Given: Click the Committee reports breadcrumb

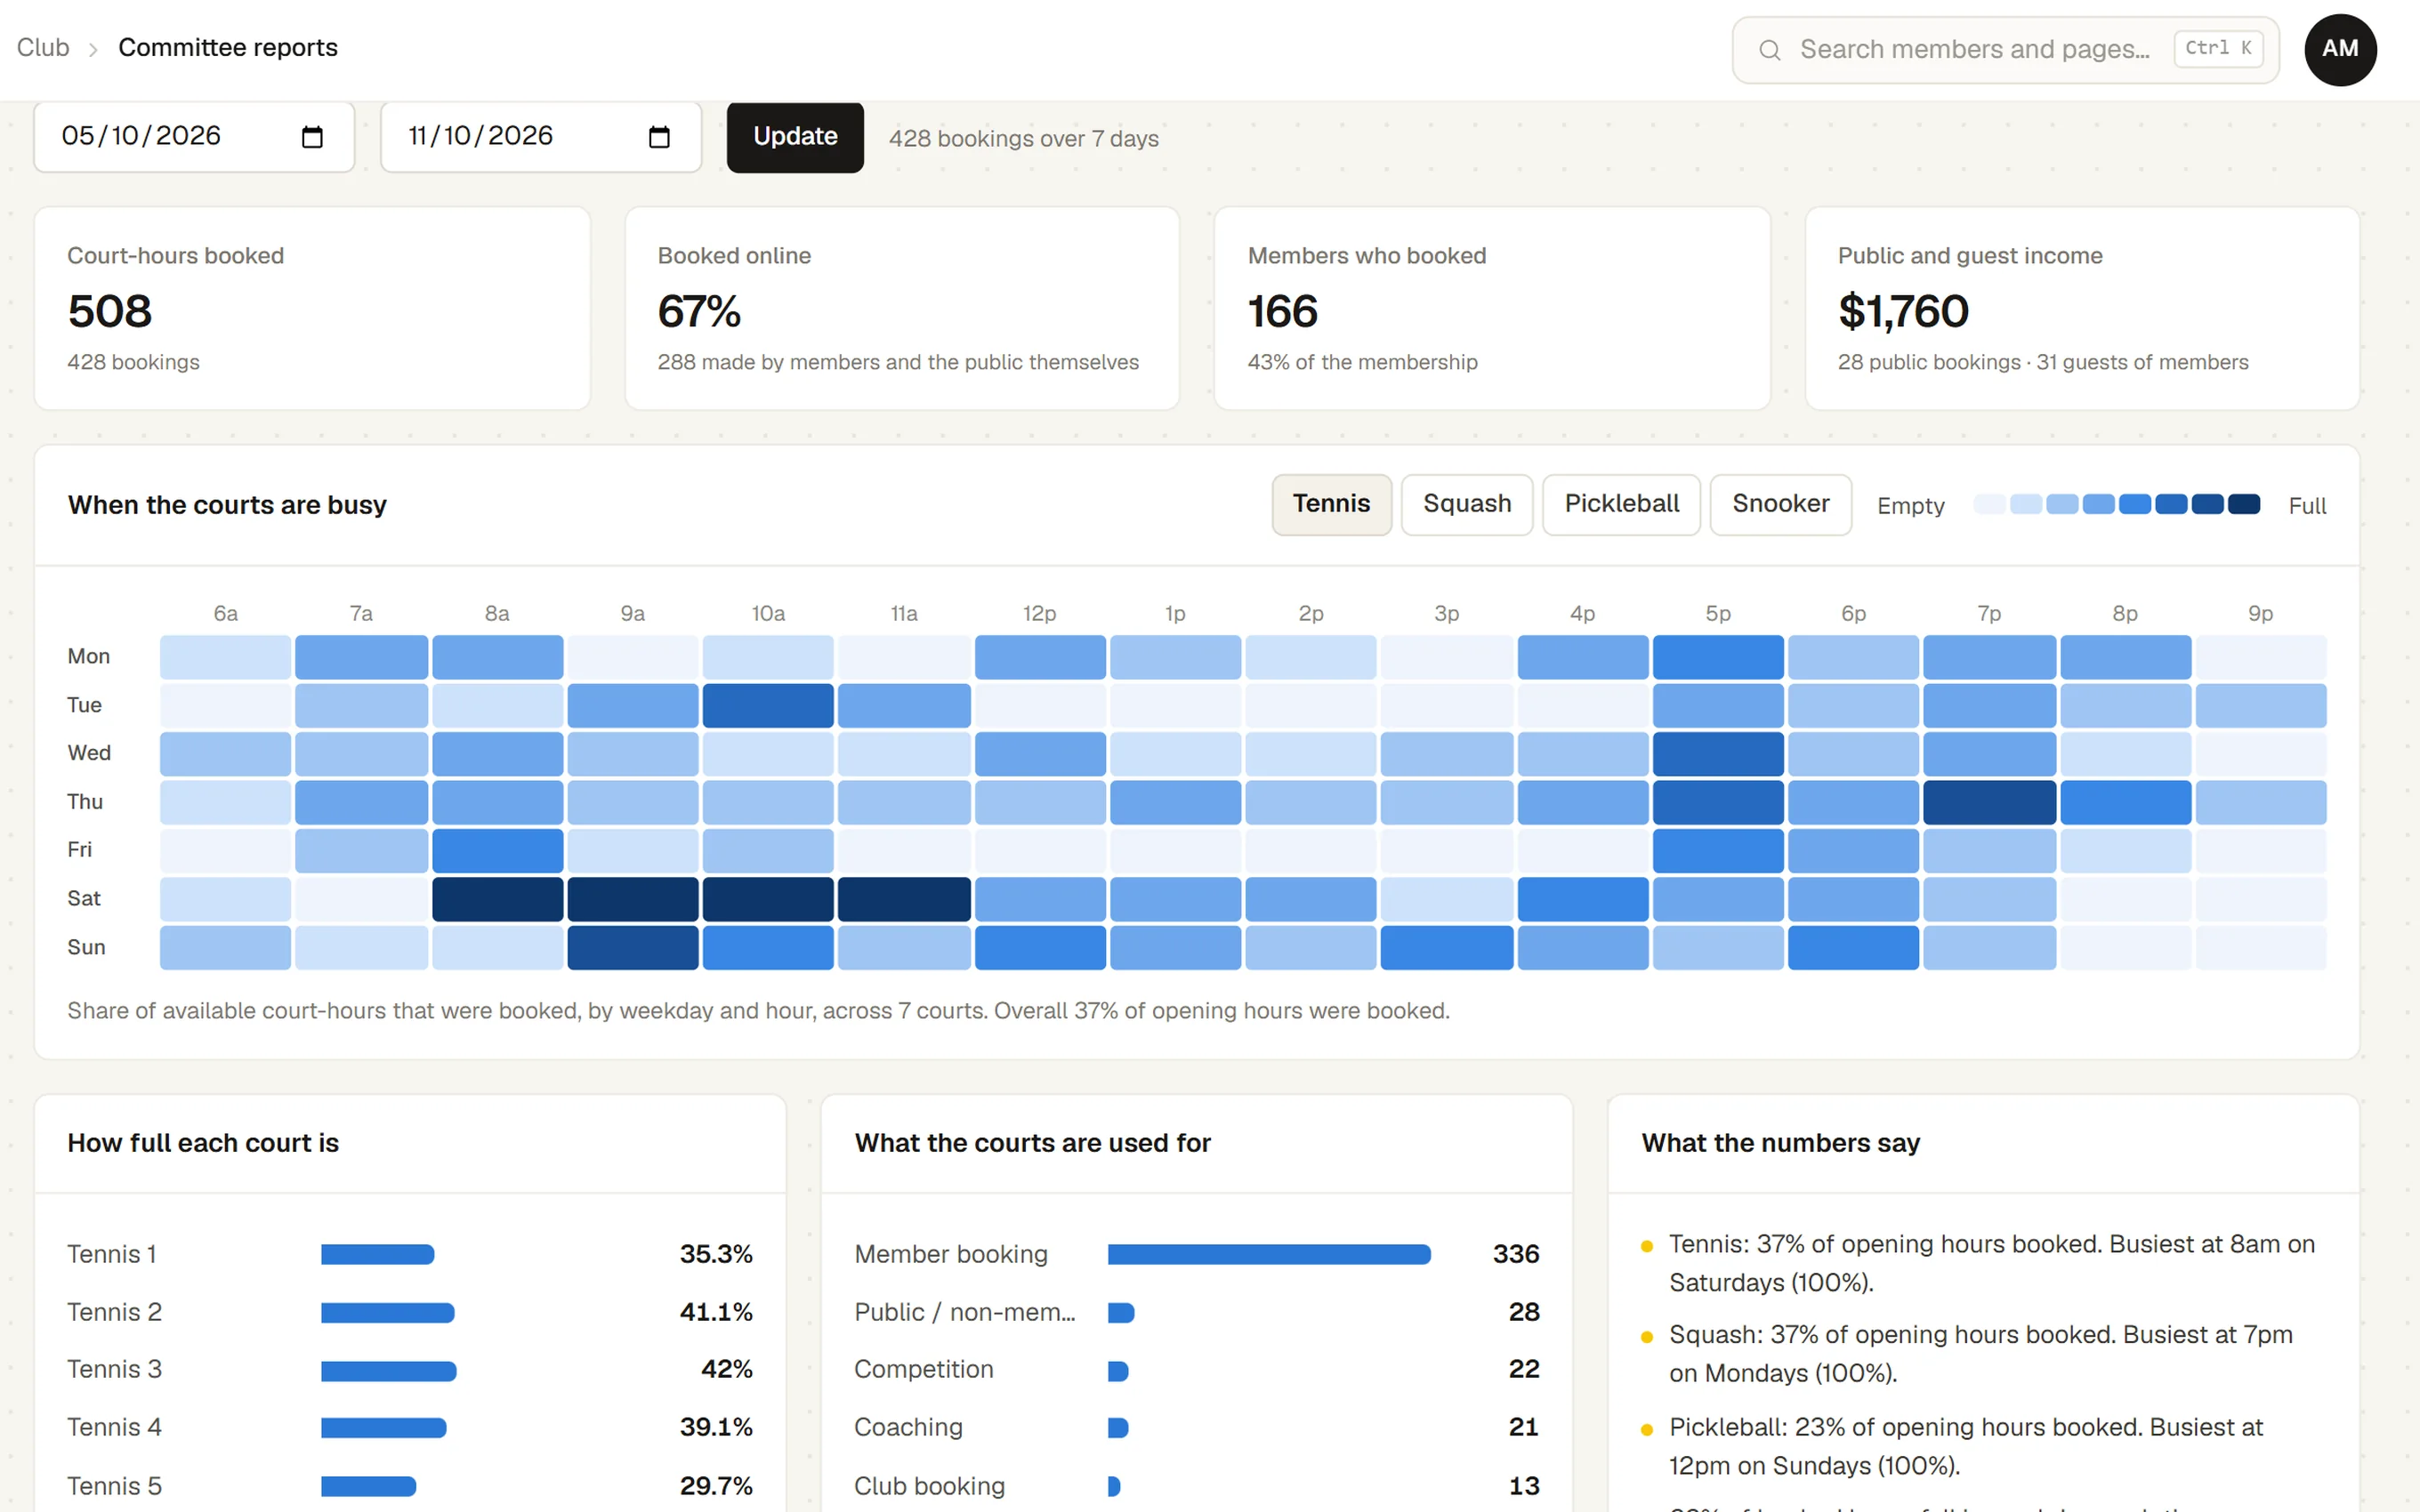Looking at the screenshot, I should coord(228,48).
